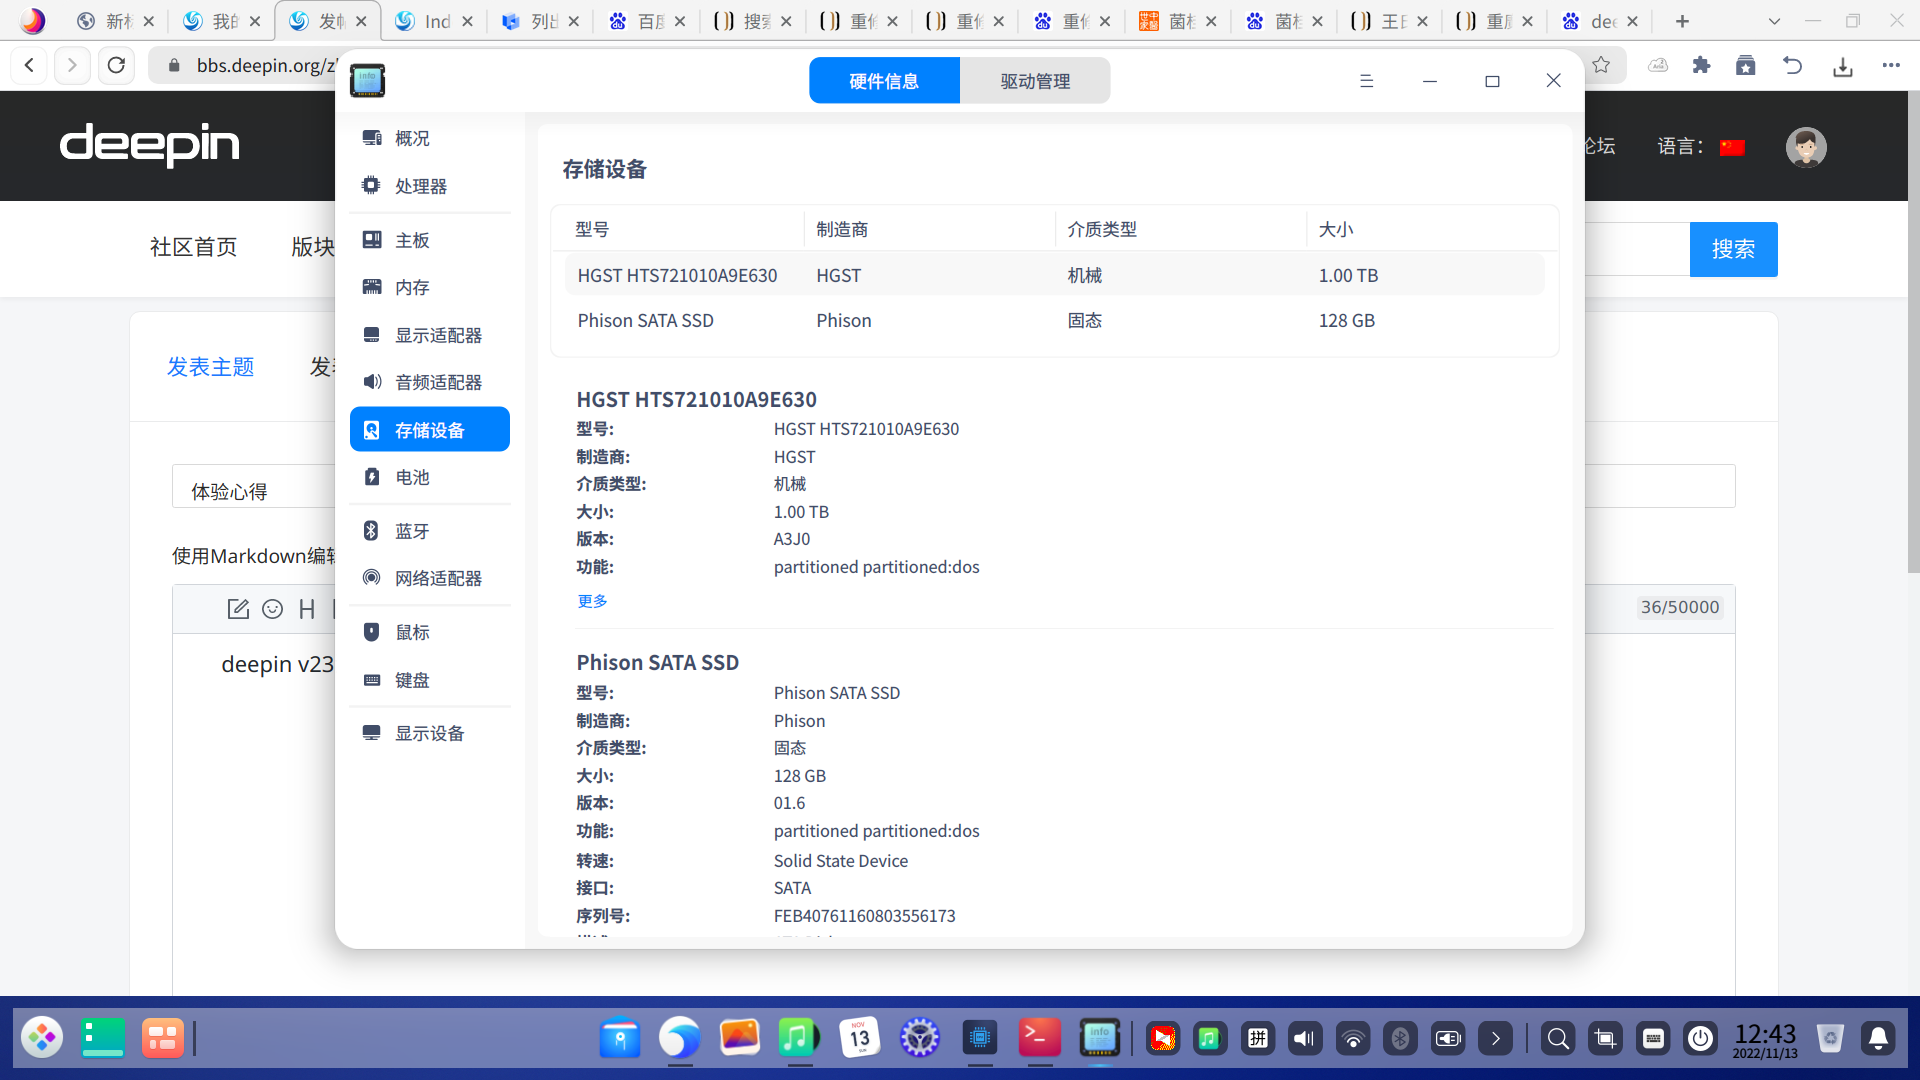Open the Music app from the dock

click(x=798, y=1038)
